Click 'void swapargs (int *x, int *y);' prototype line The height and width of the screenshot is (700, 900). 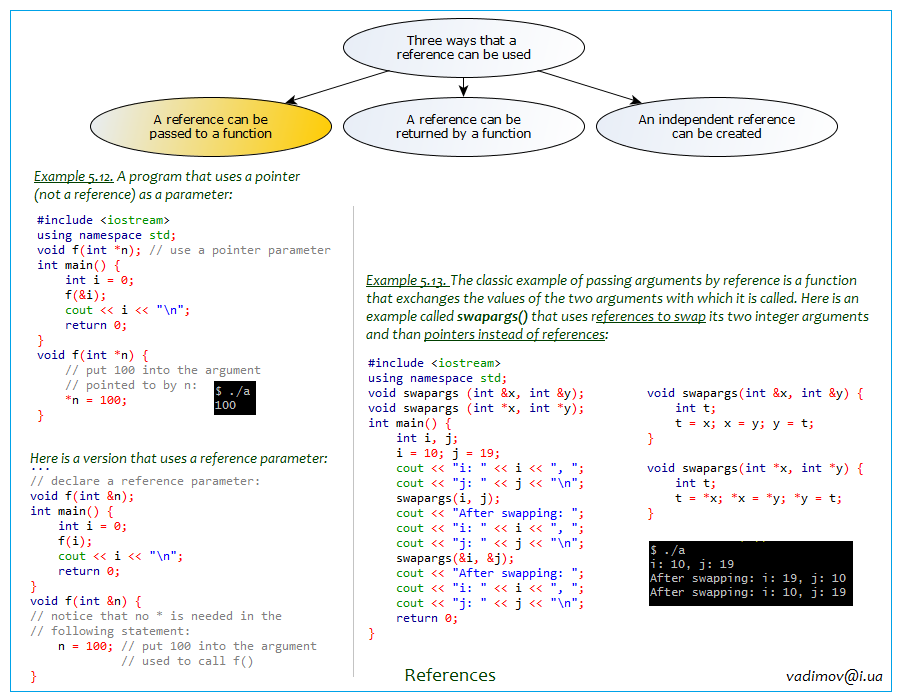point(476,408)
